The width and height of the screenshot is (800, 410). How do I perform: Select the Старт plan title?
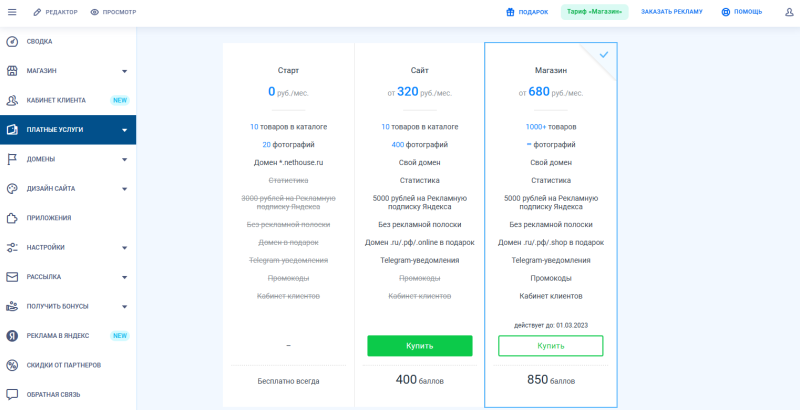click(x=288, y=70)
